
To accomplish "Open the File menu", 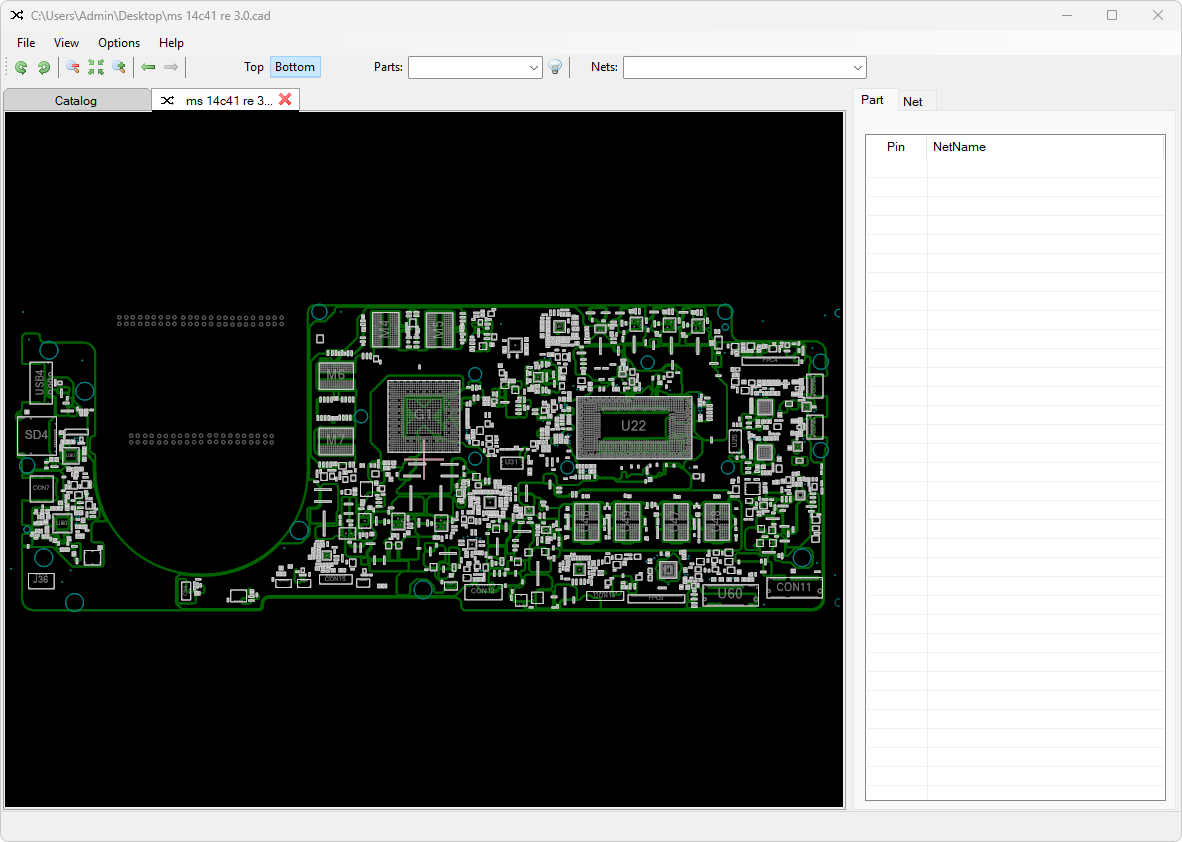I will [x=26, y=43].
